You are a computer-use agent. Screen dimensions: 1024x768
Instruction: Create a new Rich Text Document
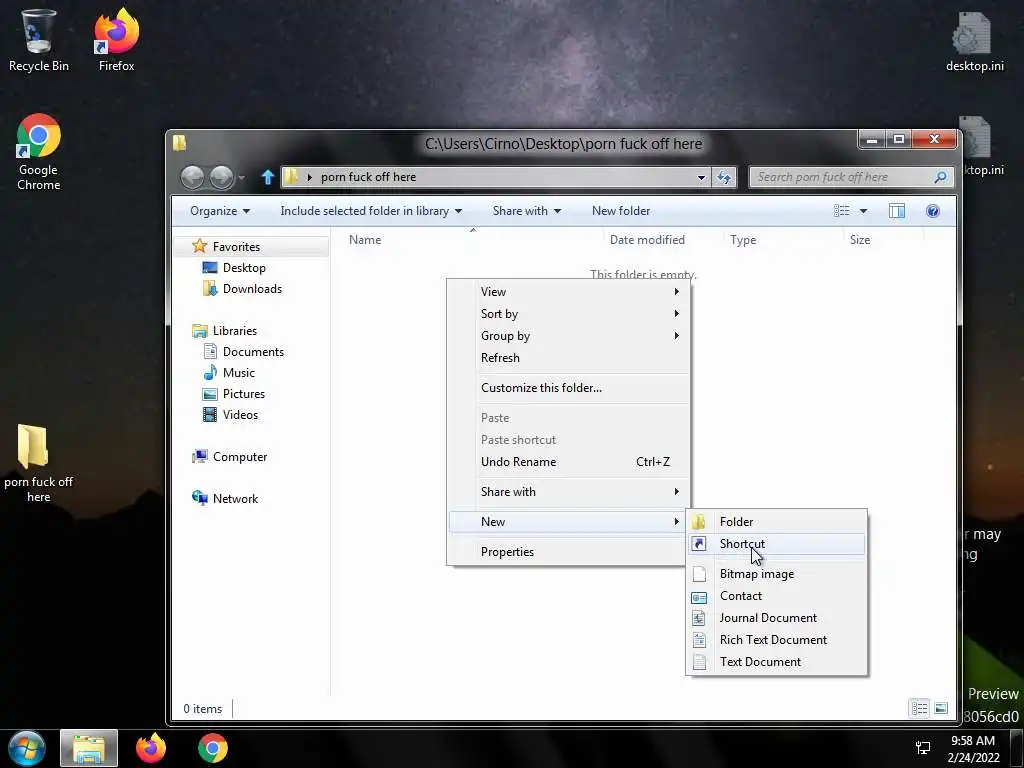pos(776,640)
